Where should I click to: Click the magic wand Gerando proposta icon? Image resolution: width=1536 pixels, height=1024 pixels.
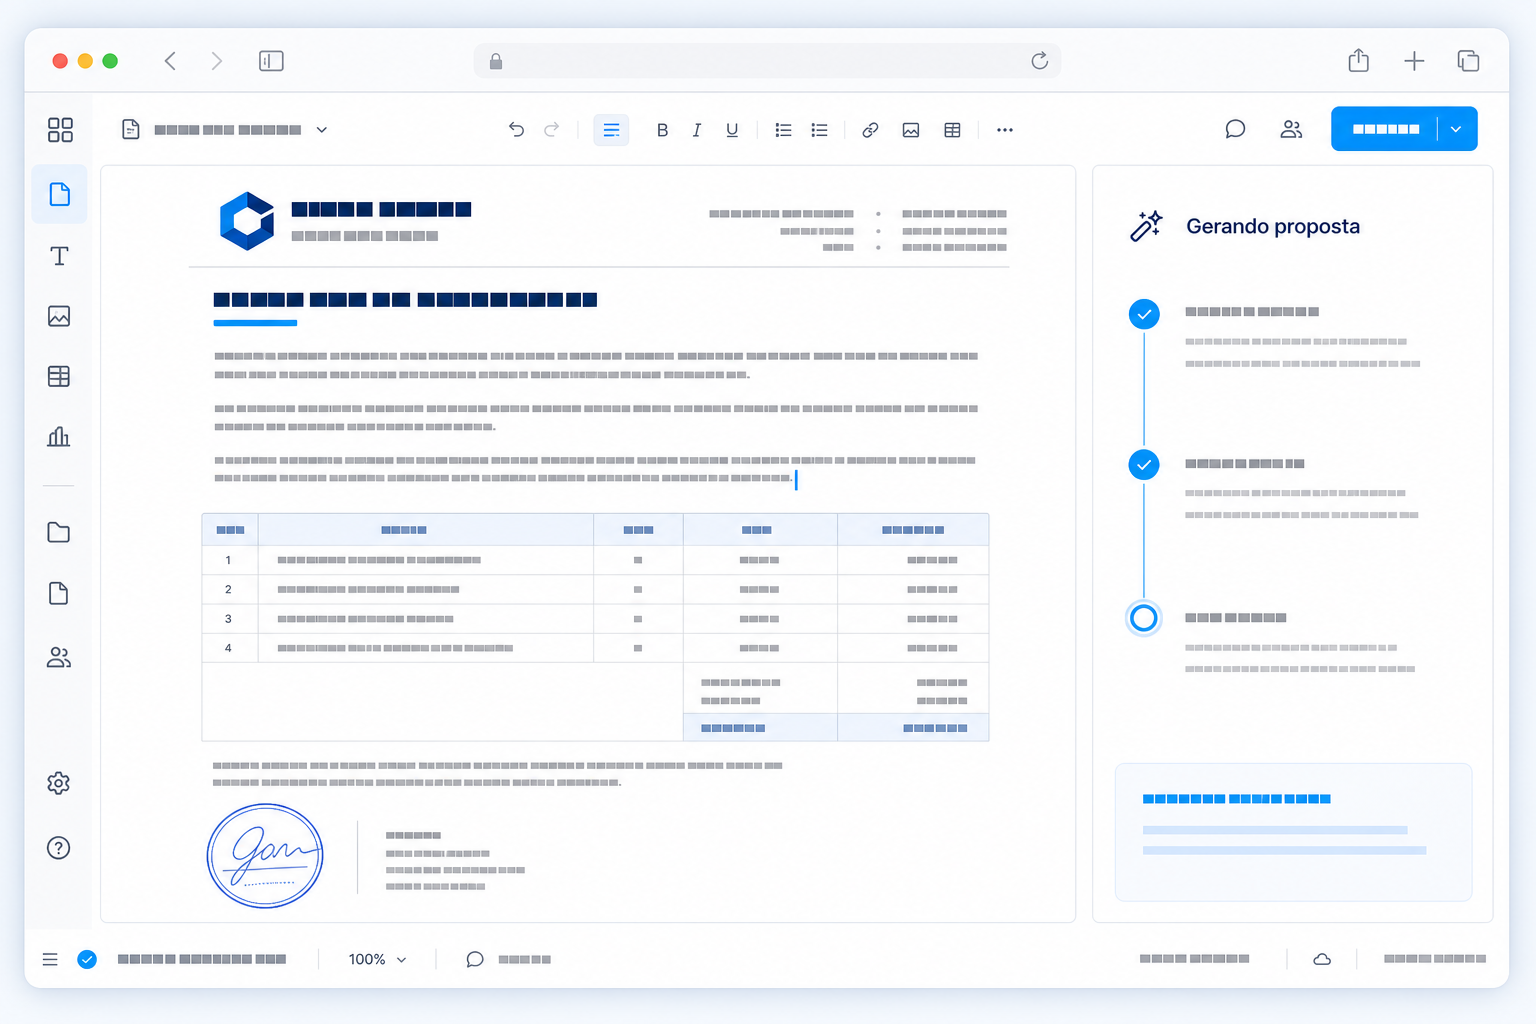pyautogui.click(x=1146, y=226)
